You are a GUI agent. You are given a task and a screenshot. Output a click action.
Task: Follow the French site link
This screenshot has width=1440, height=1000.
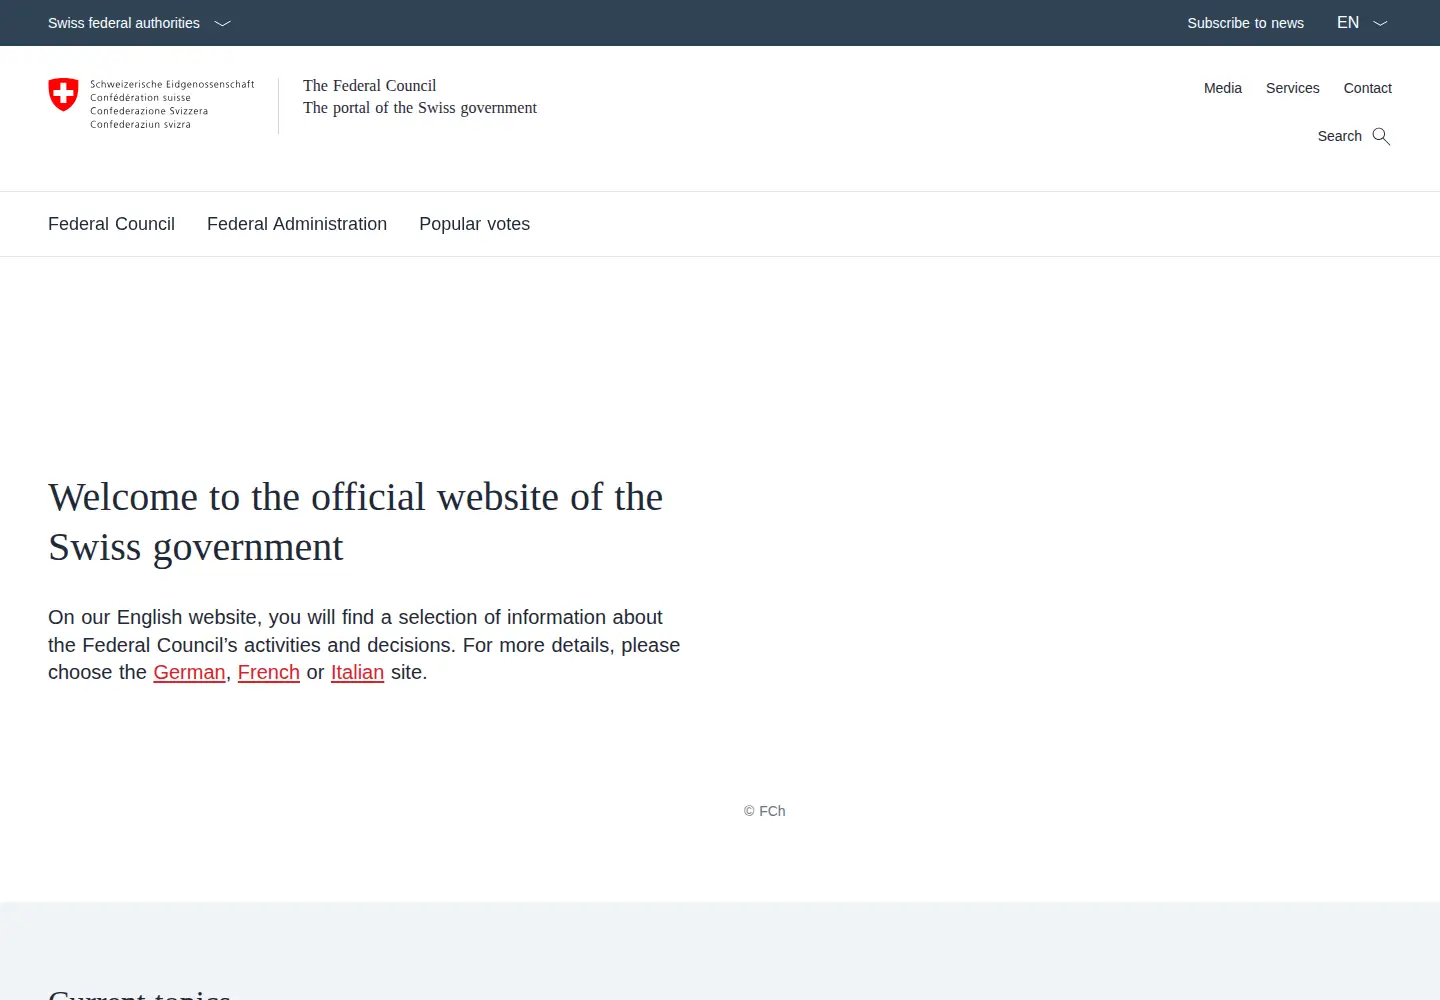(269, 672)
